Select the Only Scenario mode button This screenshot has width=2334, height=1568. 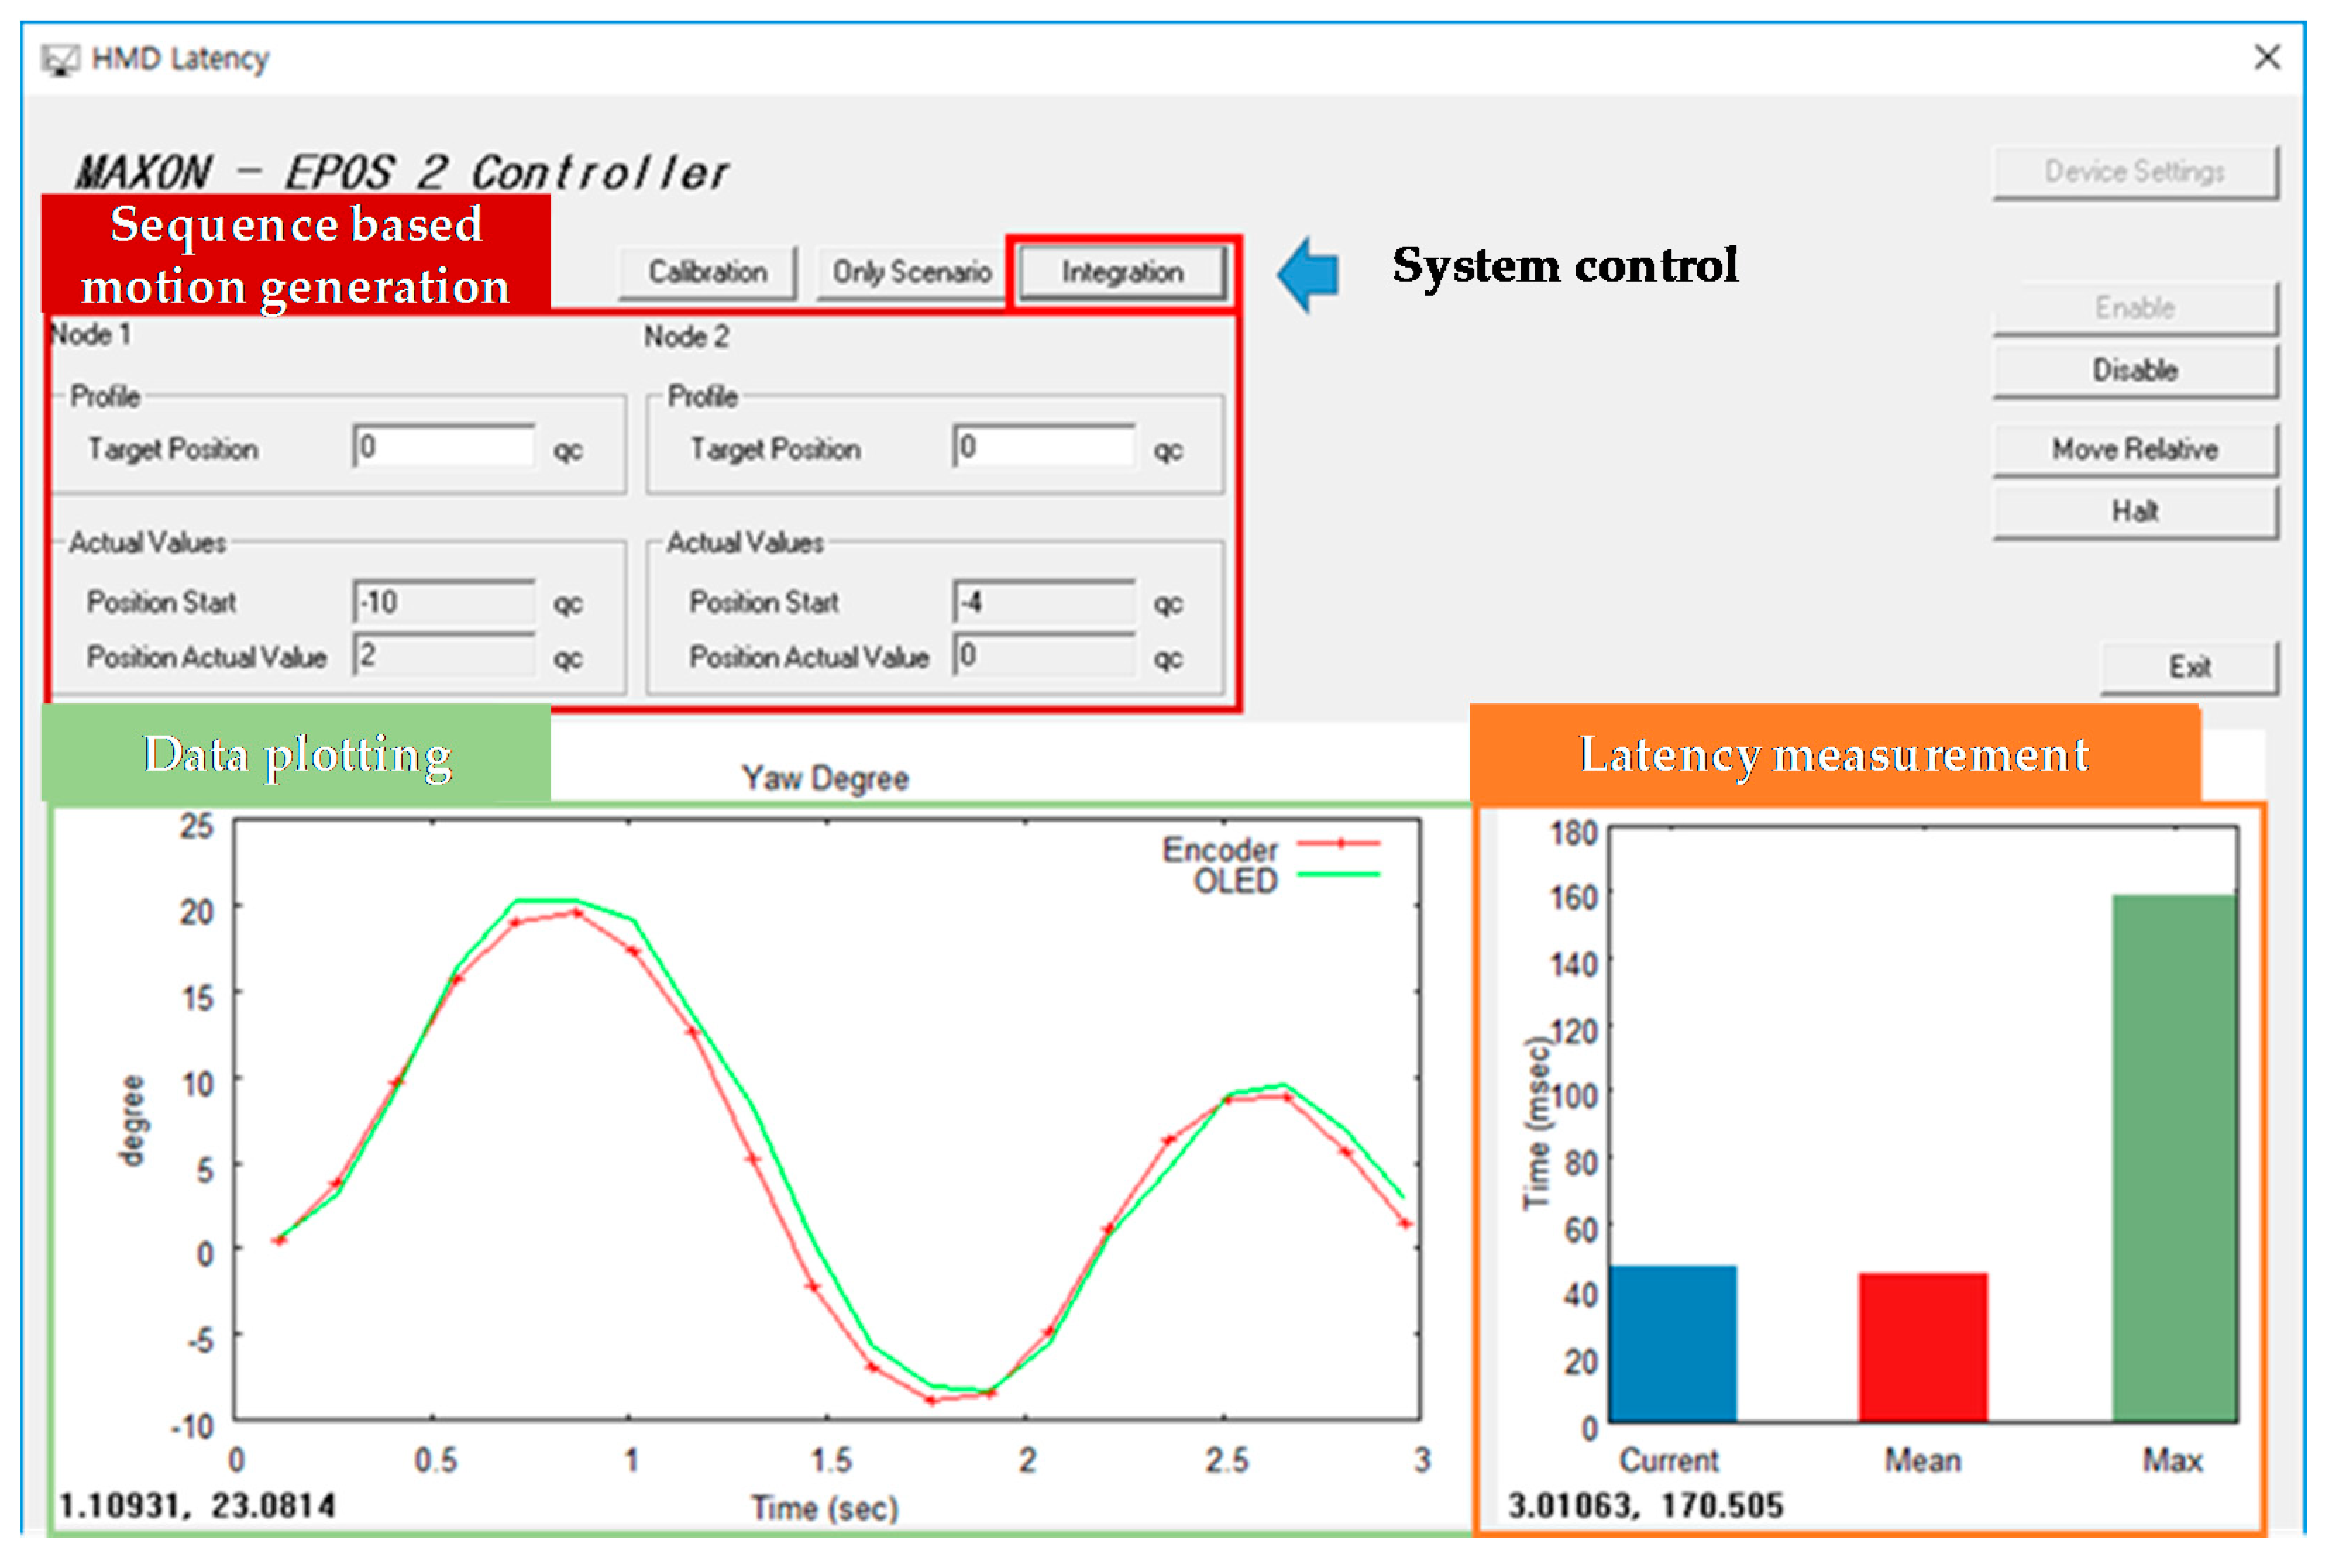tap(910, 272)
